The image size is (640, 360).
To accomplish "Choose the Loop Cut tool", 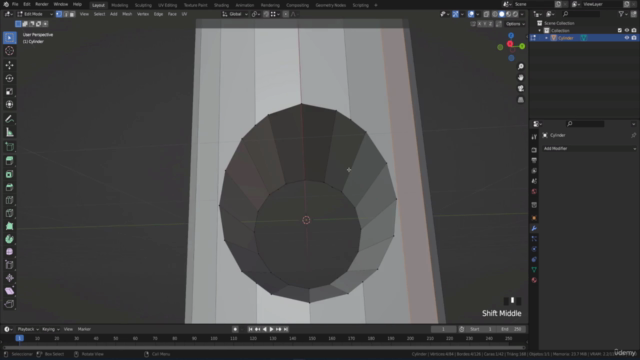I will (x=9, y=200).
